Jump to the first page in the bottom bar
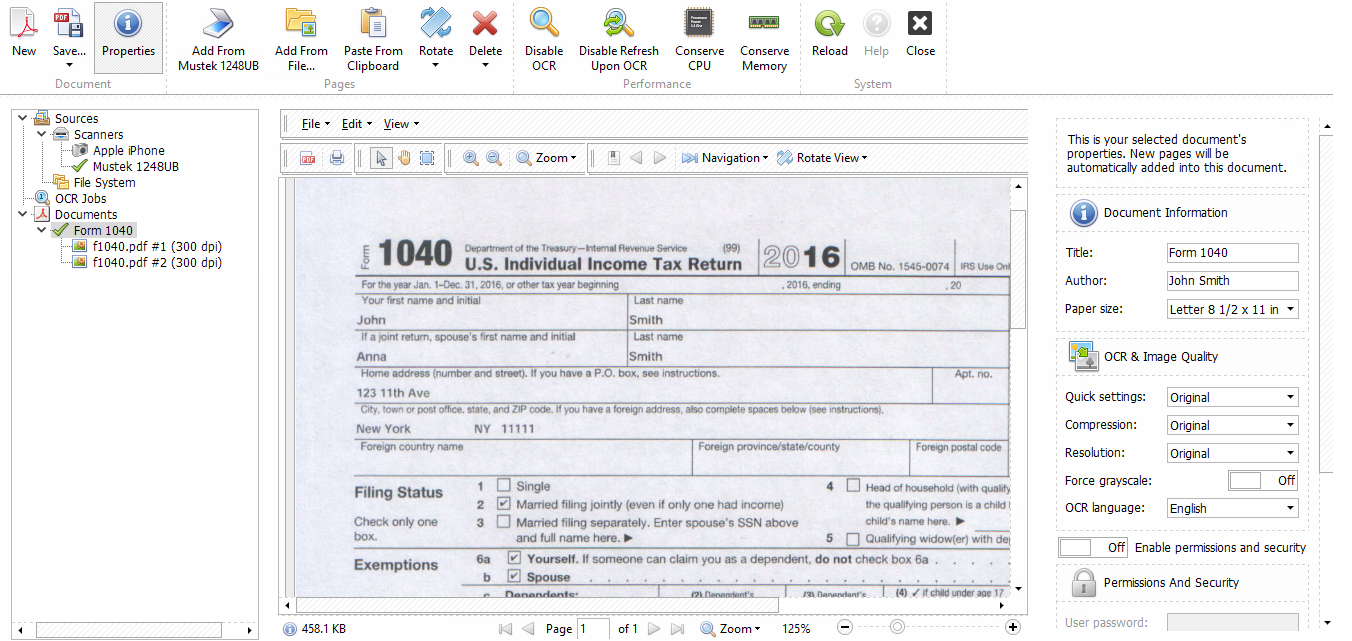The width and height of the screenshot is (1352, 641). pyautogui.click(x=504, y=629)
